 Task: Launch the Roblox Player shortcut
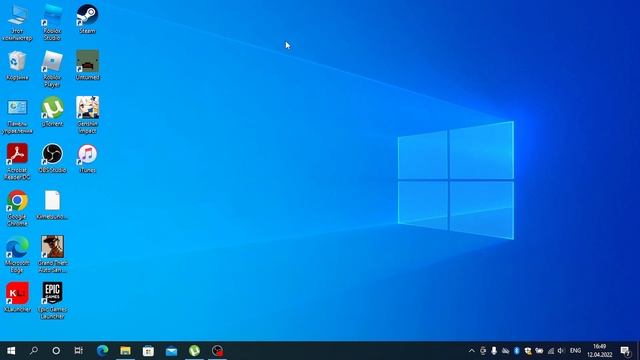click(52, 69)
